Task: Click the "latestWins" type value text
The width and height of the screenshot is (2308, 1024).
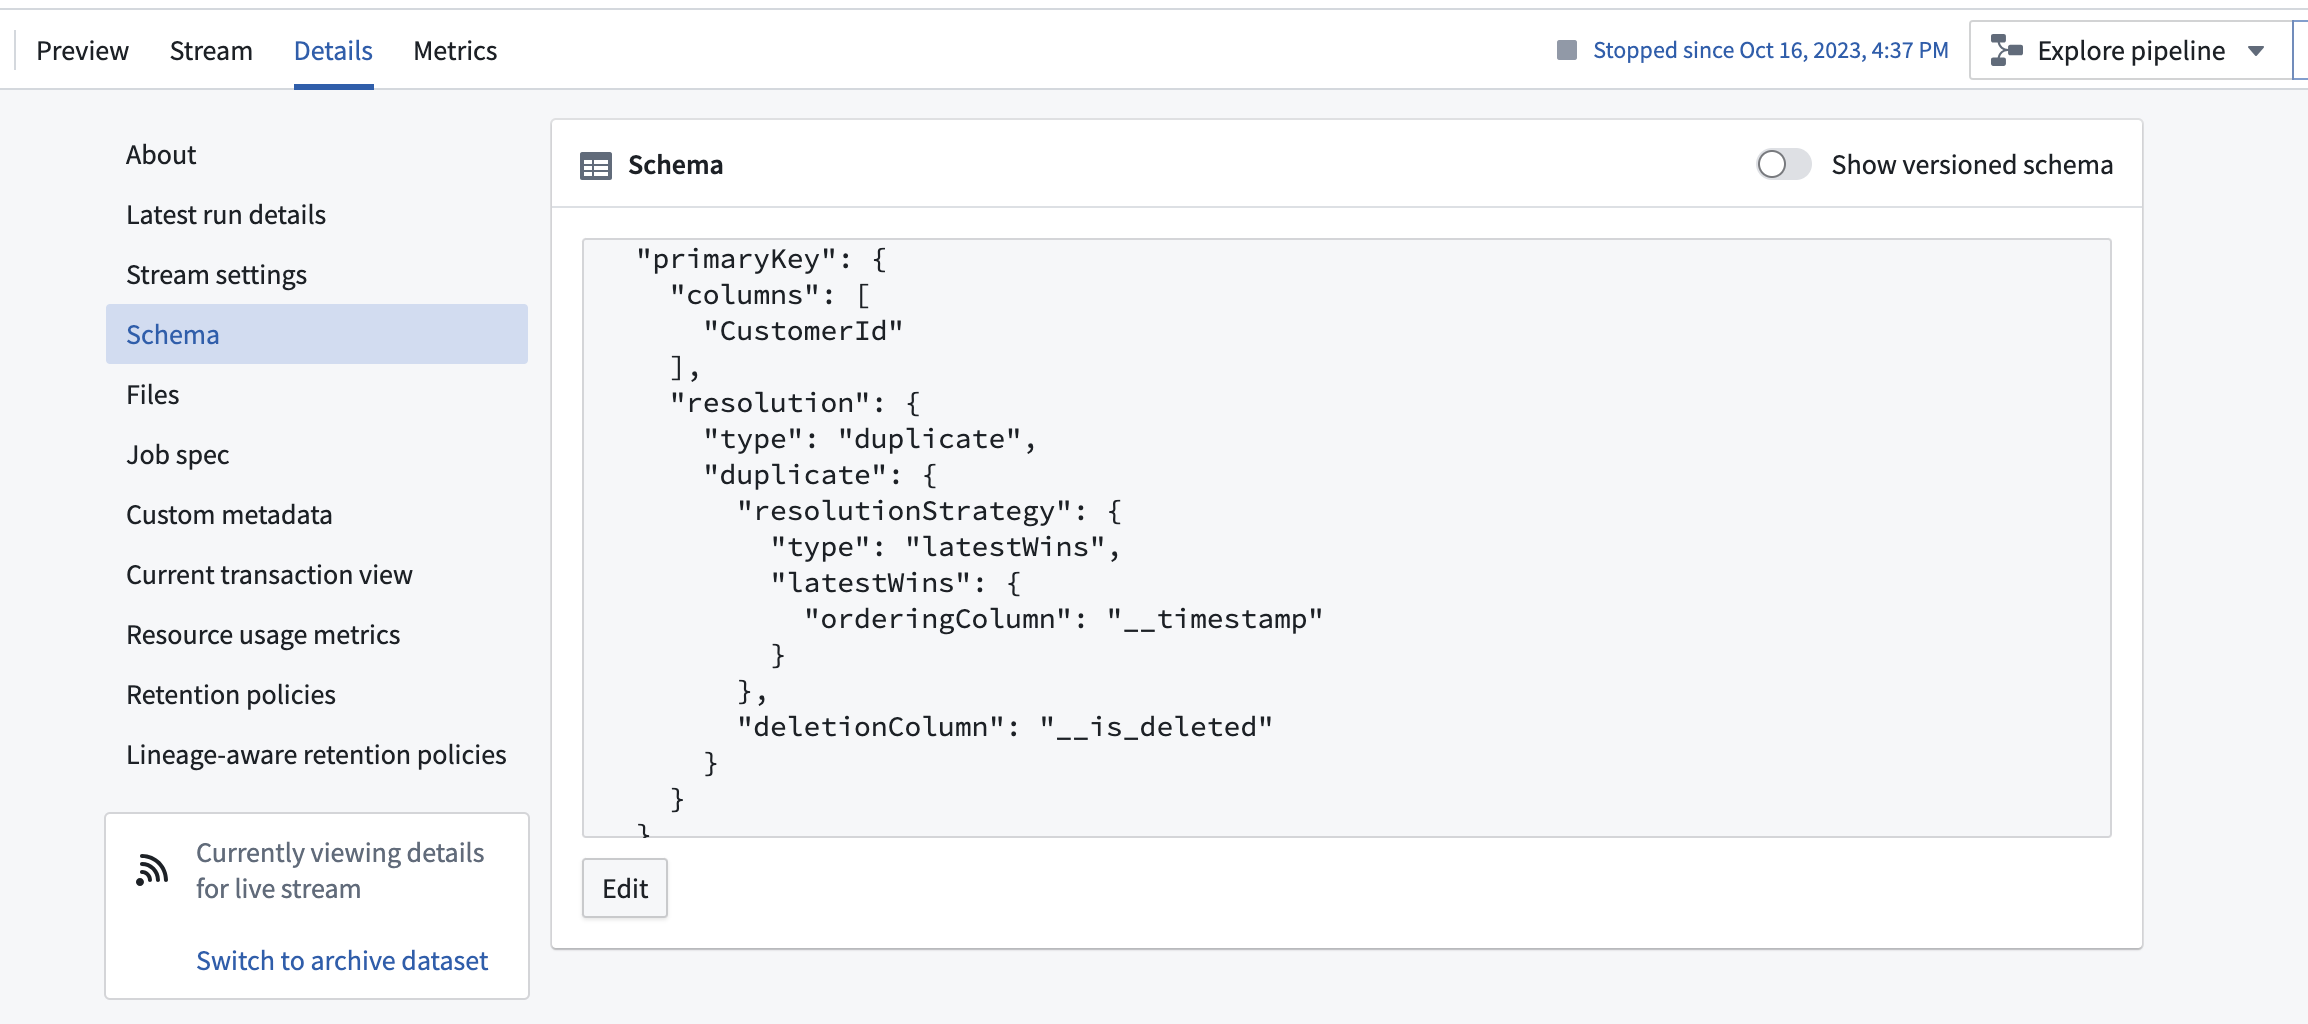Action: (1005, 547)
